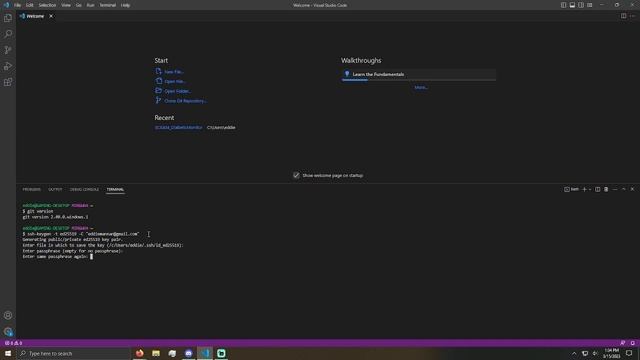Toggle bottom panel layout icon
The height and width of the screenshot is (360, 640).
click(572, 5)
